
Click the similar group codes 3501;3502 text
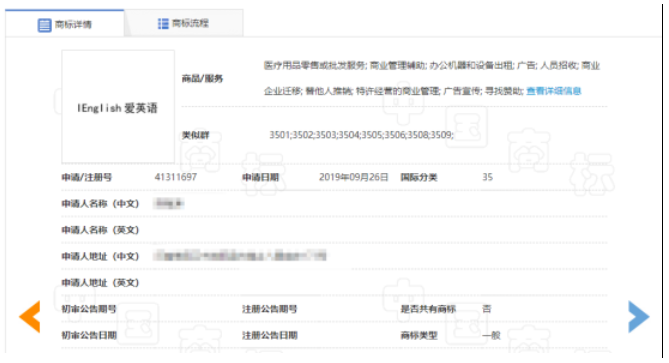[361, 135]
